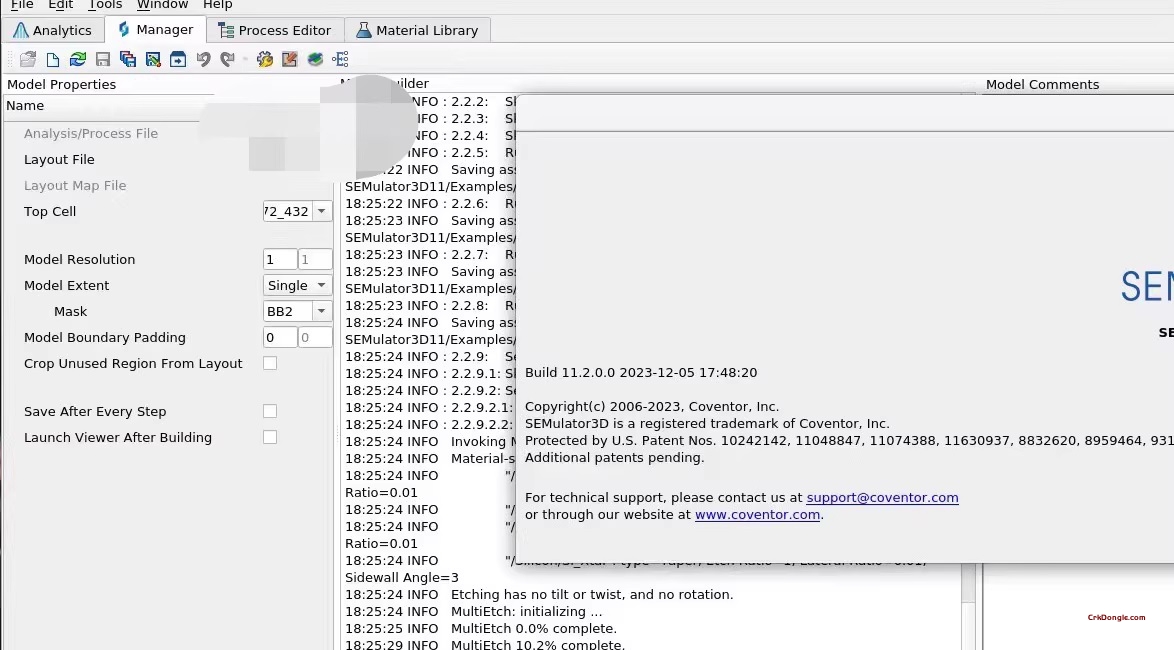Open the settings gear tool
Screen dimensions: 1174x650
[x=264, y=59]
